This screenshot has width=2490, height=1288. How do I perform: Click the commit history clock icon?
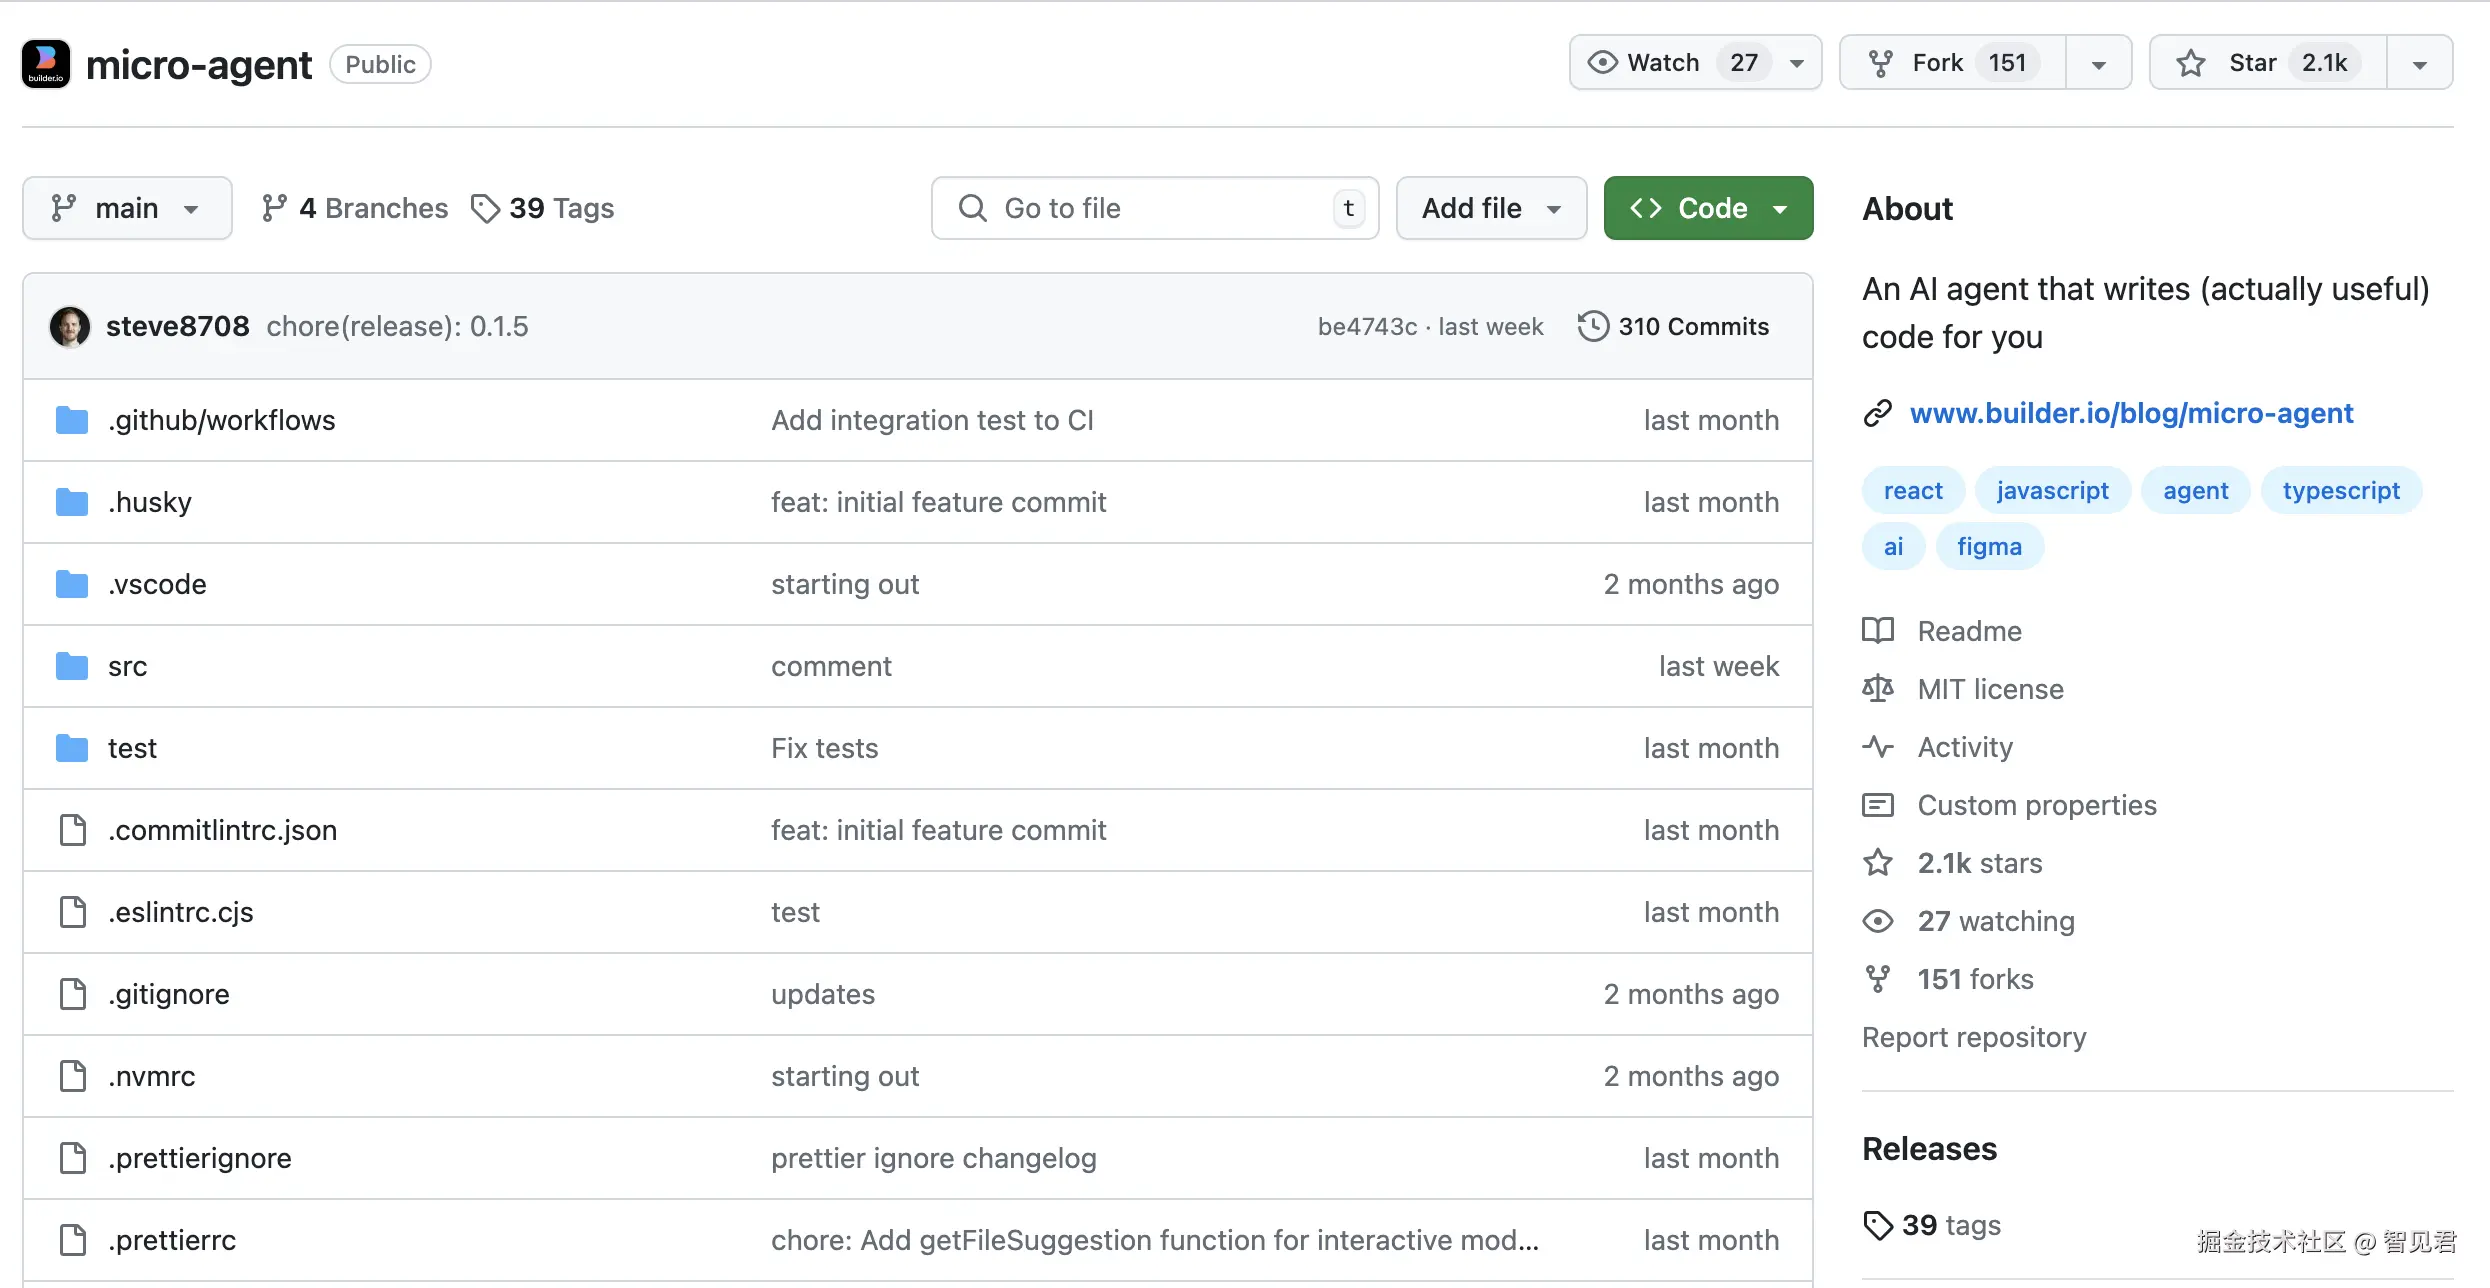pos(1593,327)
